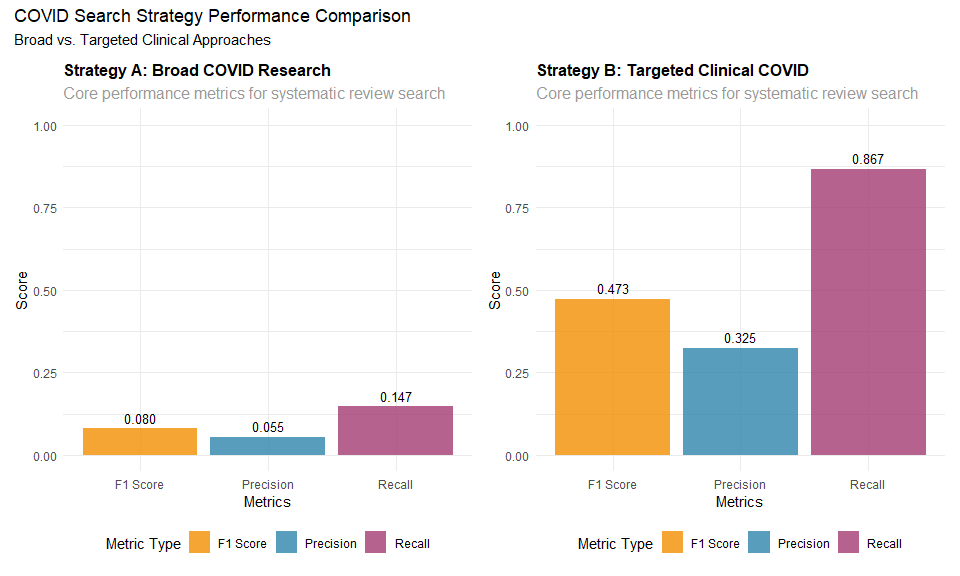This screenshot has width=960, height=576.
Task: Select the tall Recall bar in Strategy B
Action: pyautogui.click(x=868, y=312)
